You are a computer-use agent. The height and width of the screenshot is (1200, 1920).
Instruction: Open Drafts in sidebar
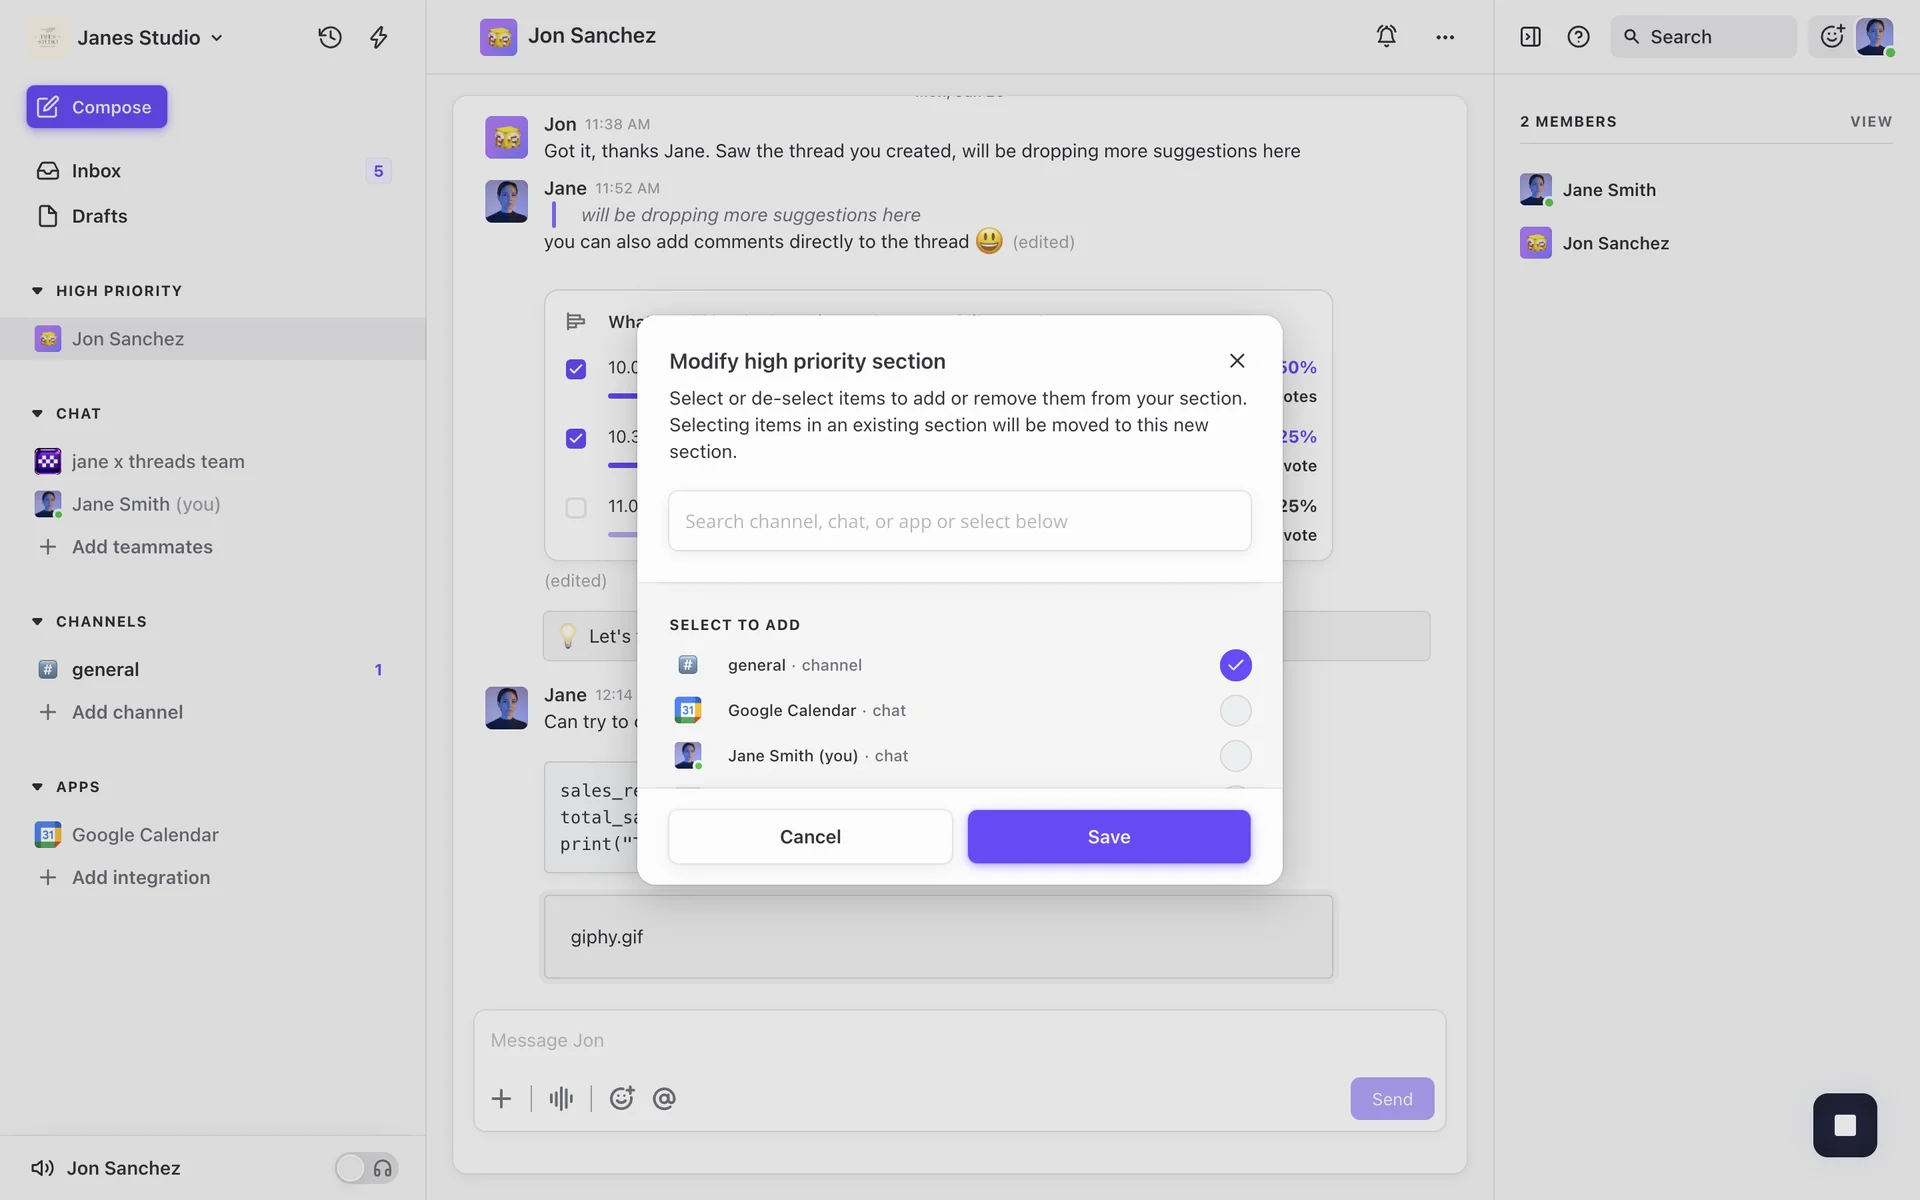(x=99, y=216)
